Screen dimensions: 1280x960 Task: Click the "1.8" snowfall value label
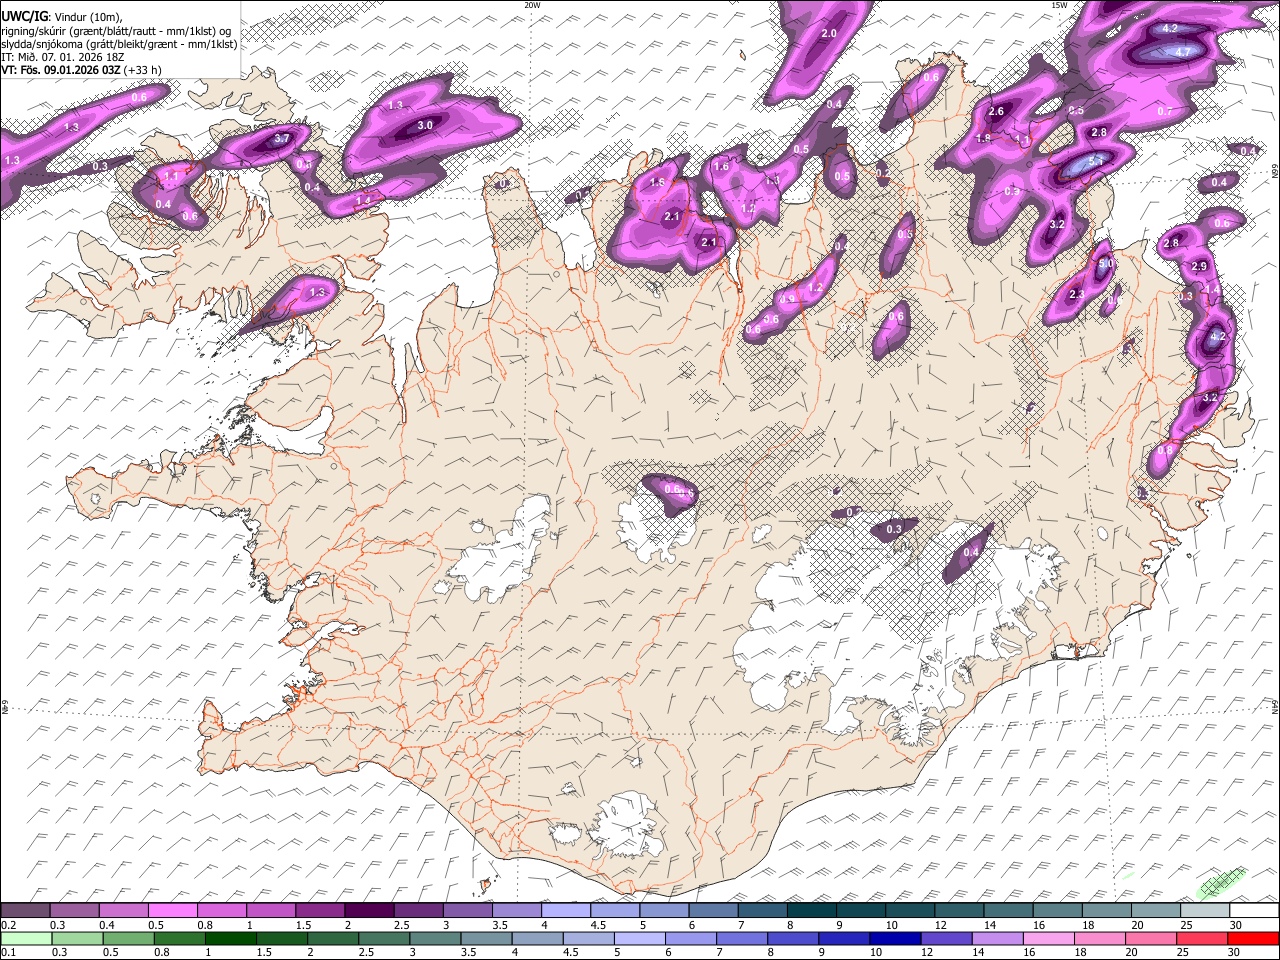point(983,139)
